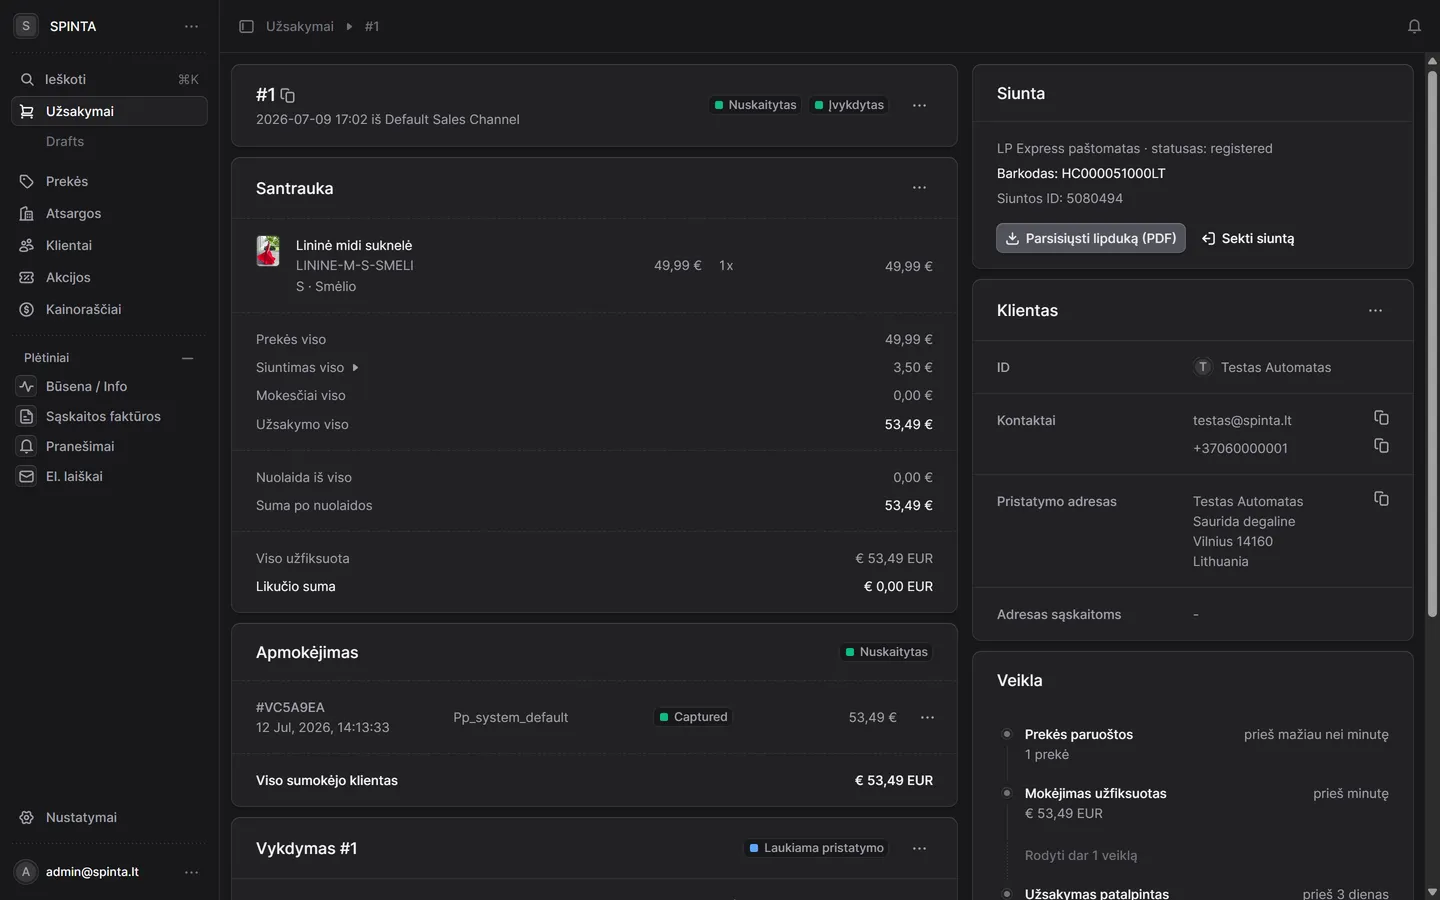Click the Įvykdytas status badge
The height and width of the screenshot is (900, 1440).
point(849,105)
